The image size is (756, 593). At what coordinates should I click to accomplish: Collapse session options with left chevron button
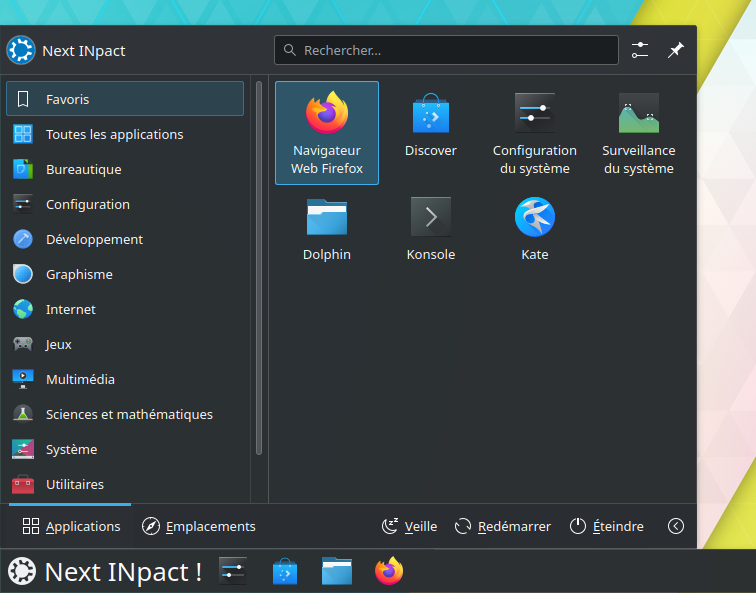pos(675,526)
